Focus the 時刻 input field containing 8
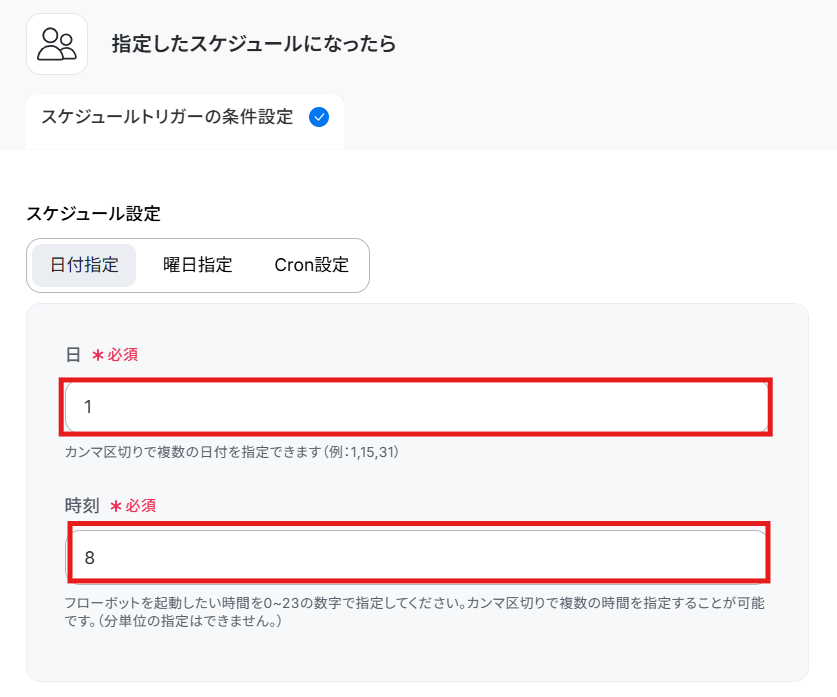 (x=416, y=557)
